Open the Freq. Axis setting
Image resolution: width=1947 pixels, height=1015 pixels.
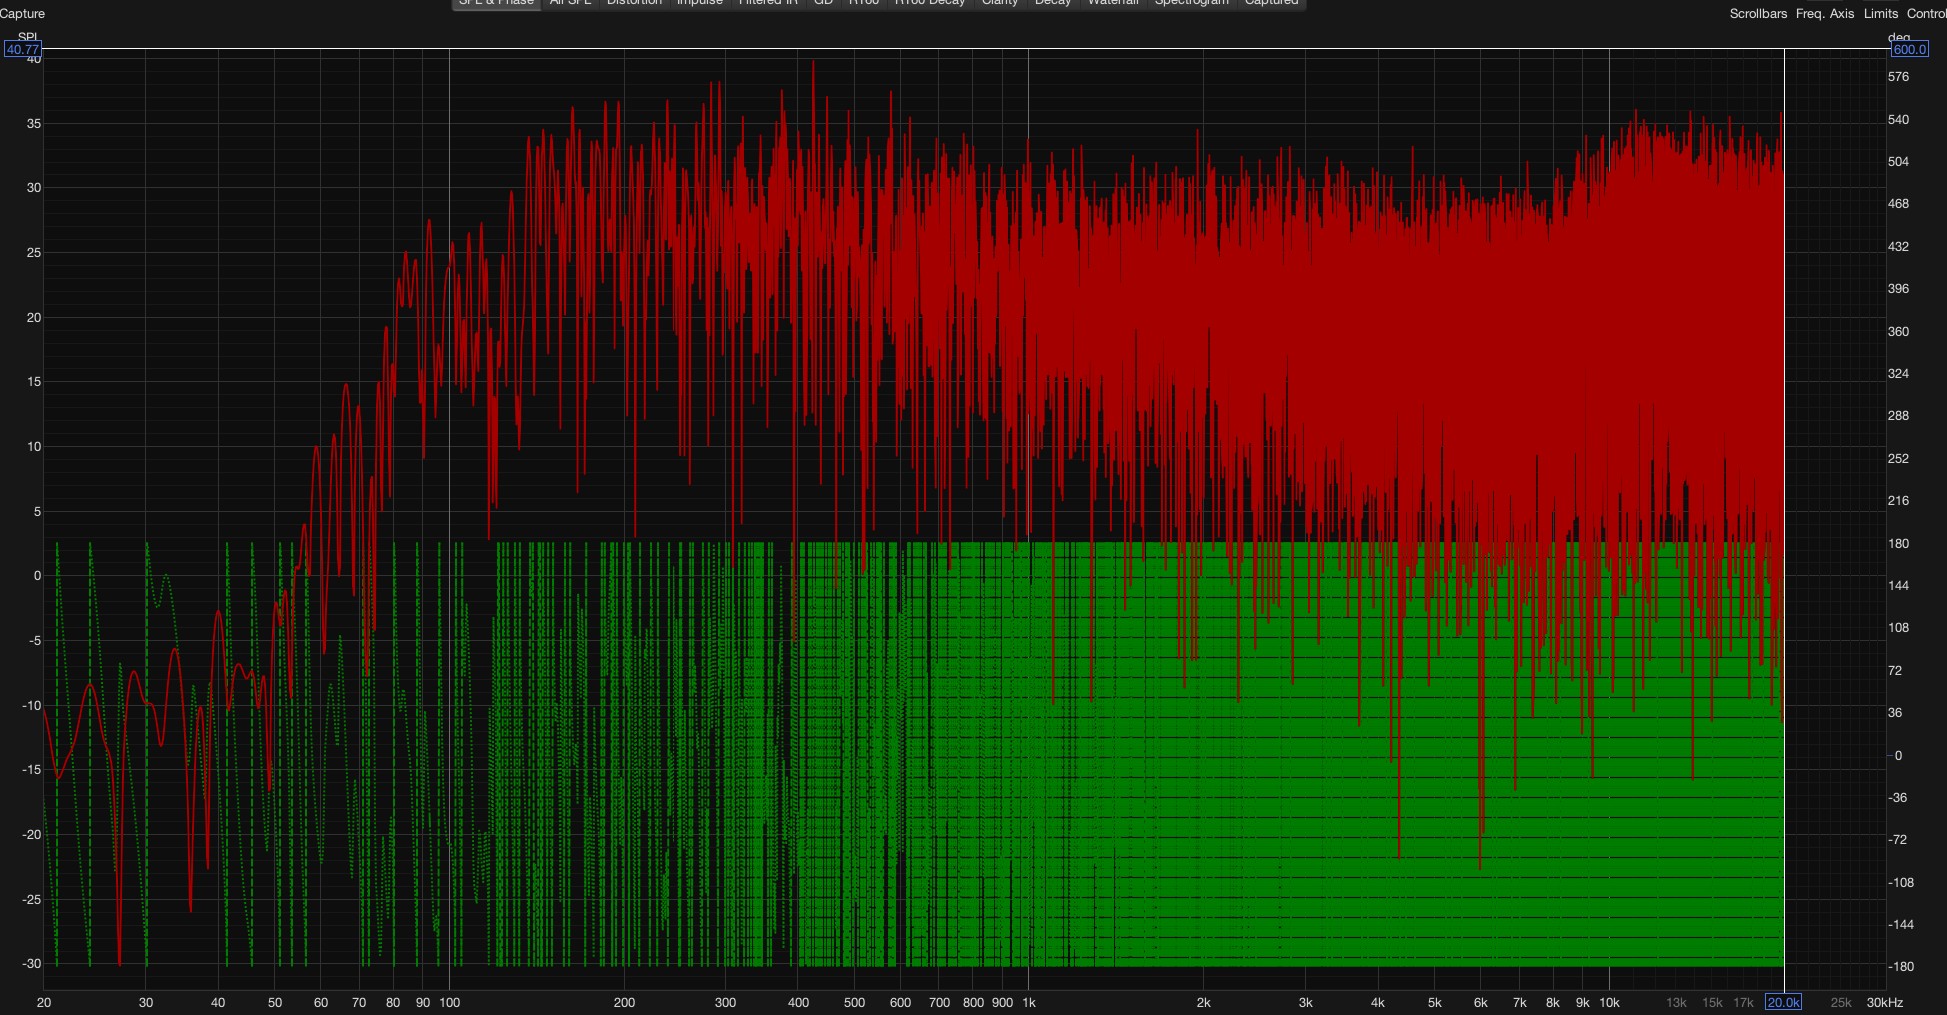(x=1825, y=13)
